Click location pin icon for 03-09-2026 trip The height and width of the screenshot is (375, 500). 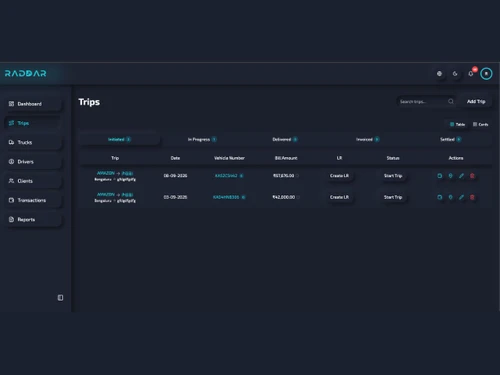(x=450, y=197)
